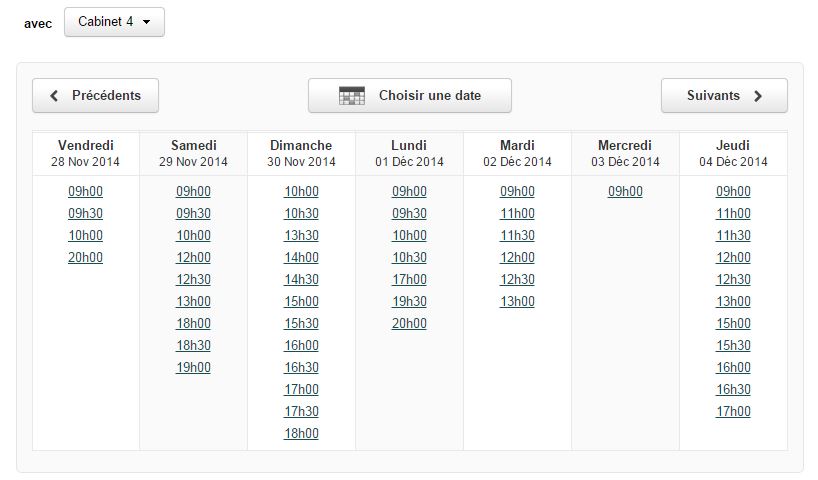
Task: Pick the 12h00 slot on Samedi
Action: click(194, 257)
